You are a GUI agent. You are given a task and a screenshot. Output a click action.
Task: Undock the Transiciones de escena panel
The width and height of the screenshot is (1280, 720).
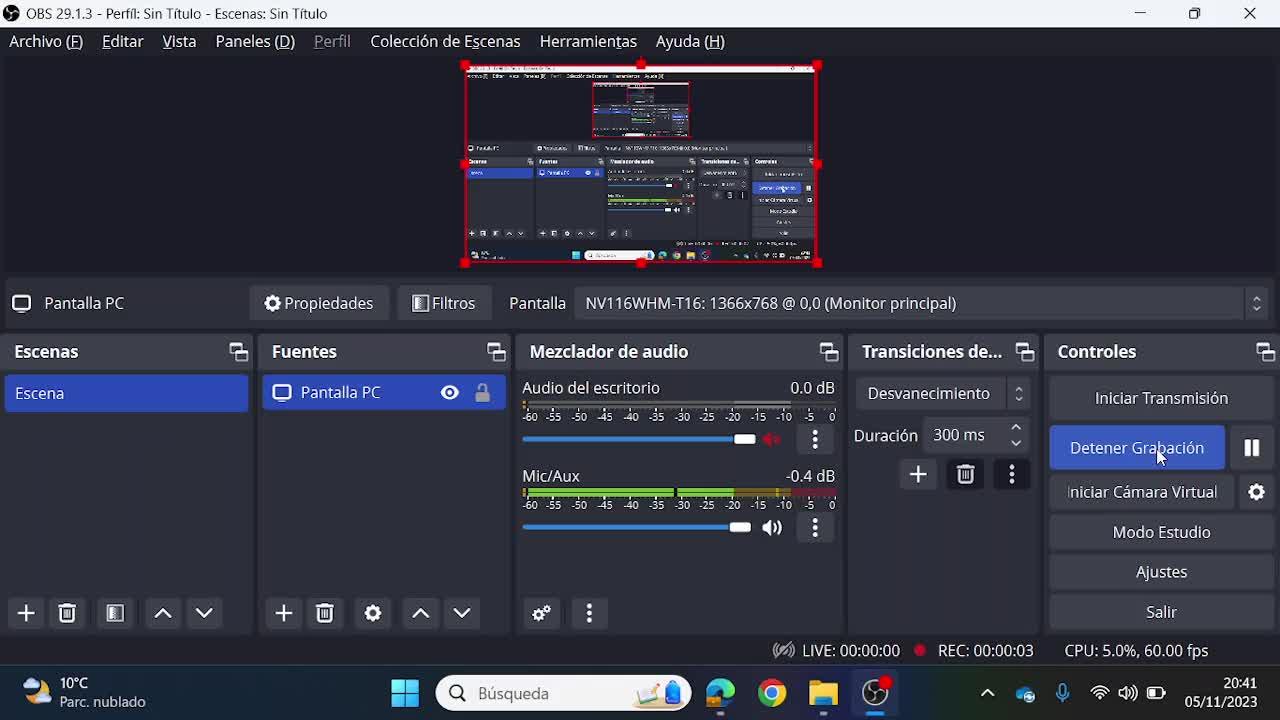click(1025, 352)
